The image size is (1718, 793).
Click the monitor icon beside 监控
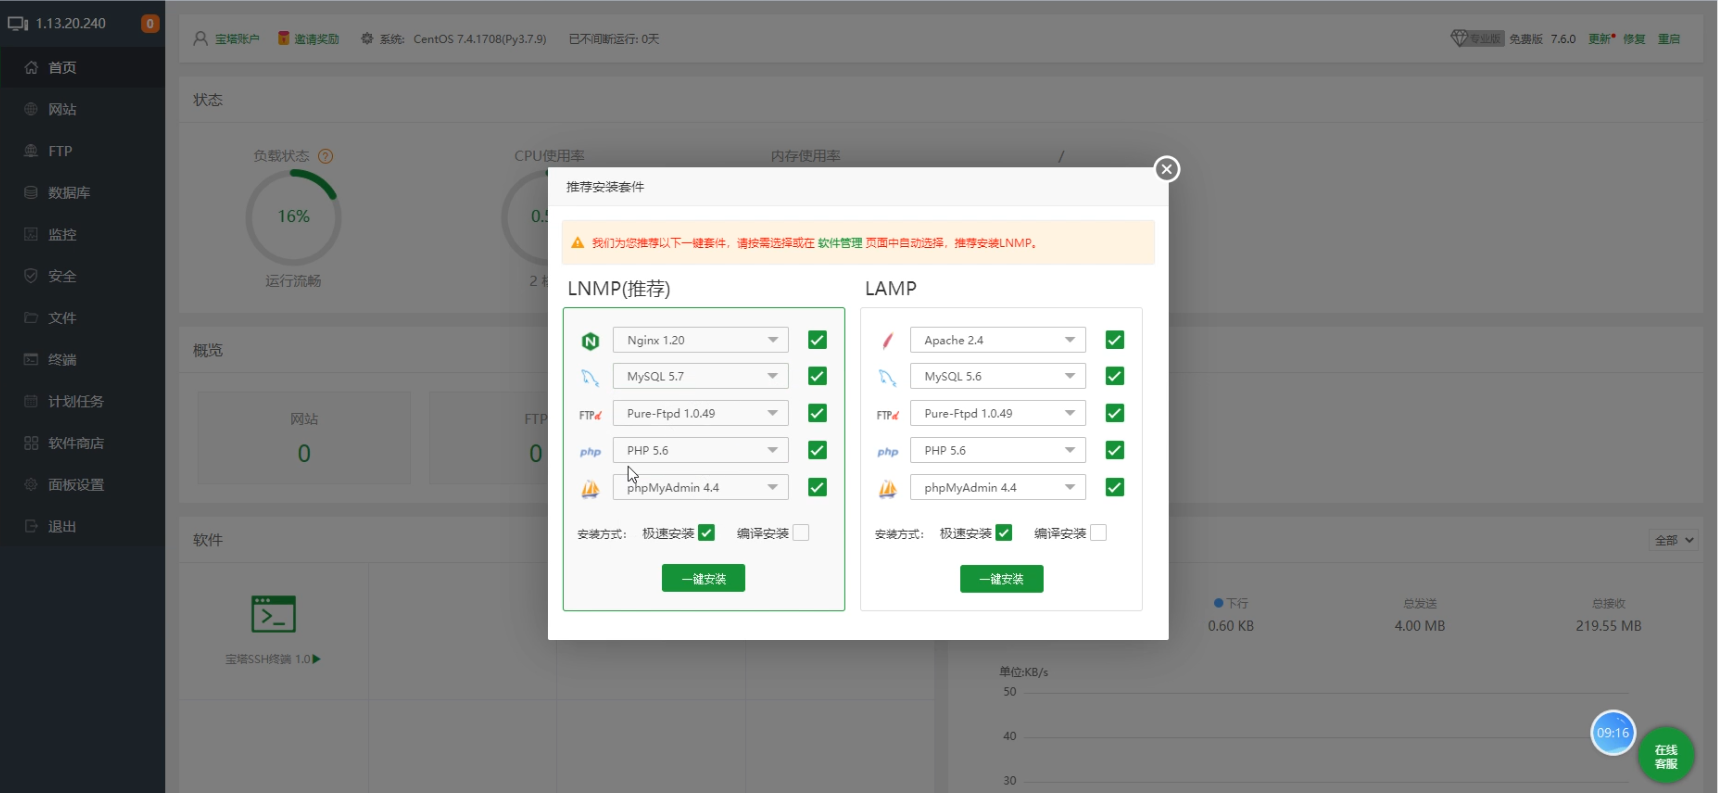[31, 234]
